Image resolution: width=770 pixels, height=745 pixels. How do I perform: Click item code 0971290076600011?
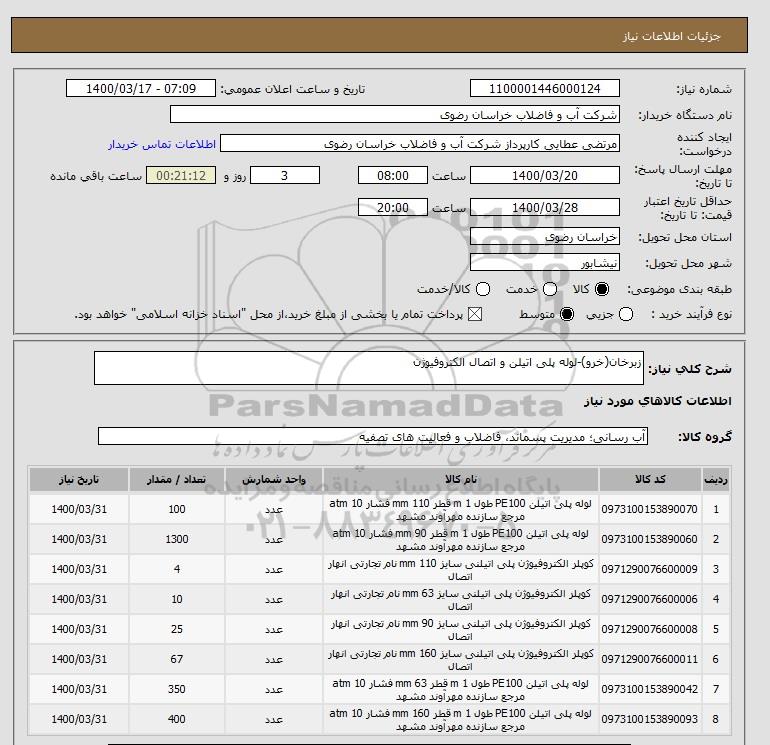click(650, 659)
